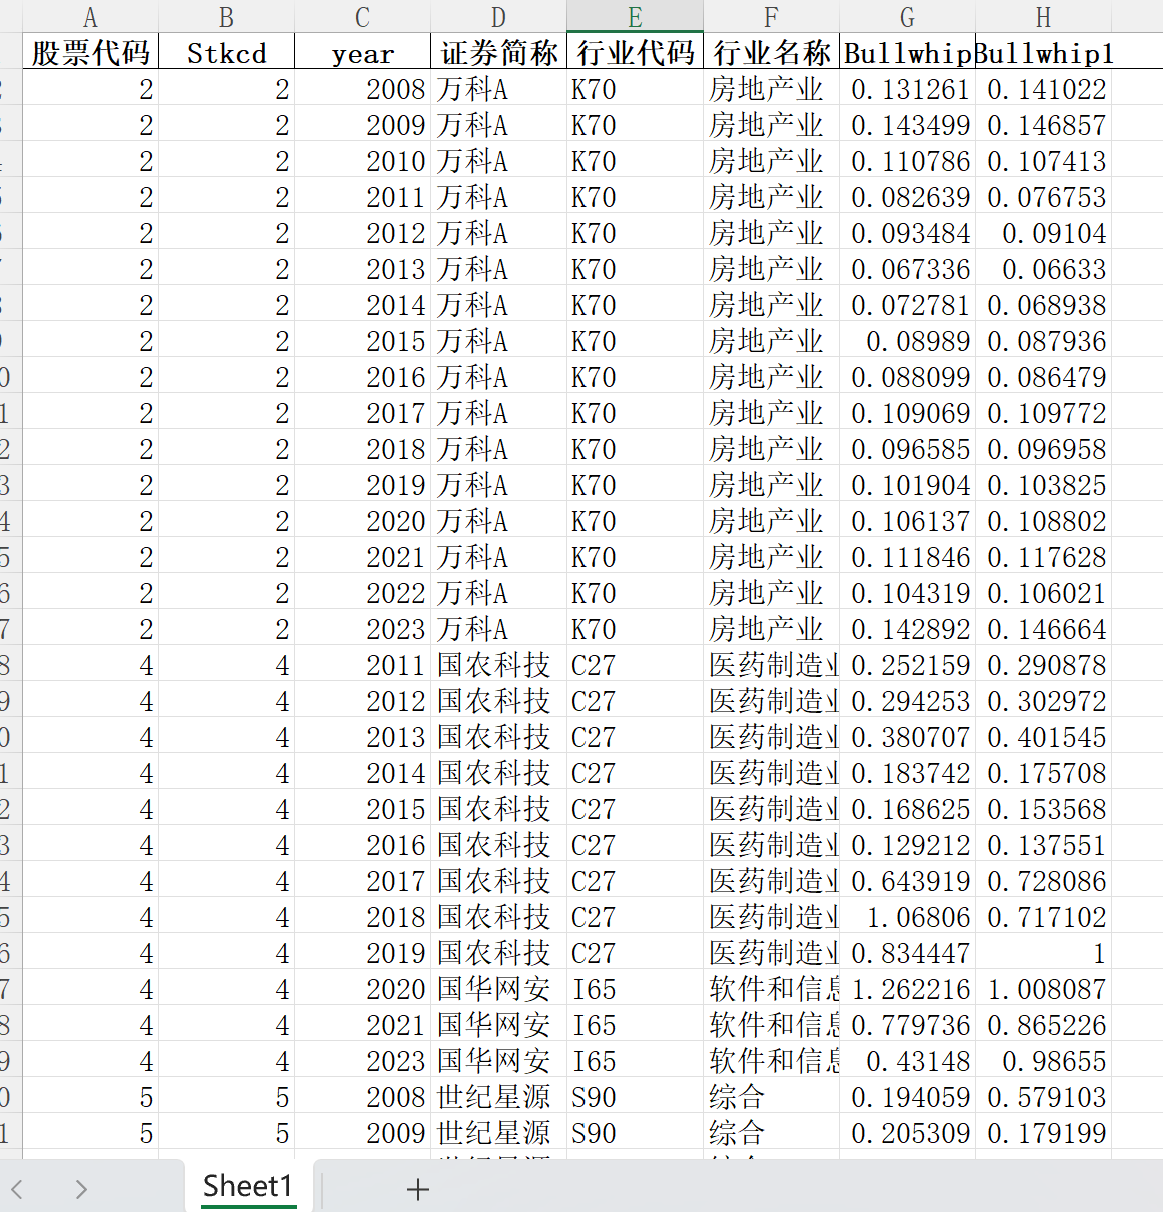Select column D header

(498, 17)
